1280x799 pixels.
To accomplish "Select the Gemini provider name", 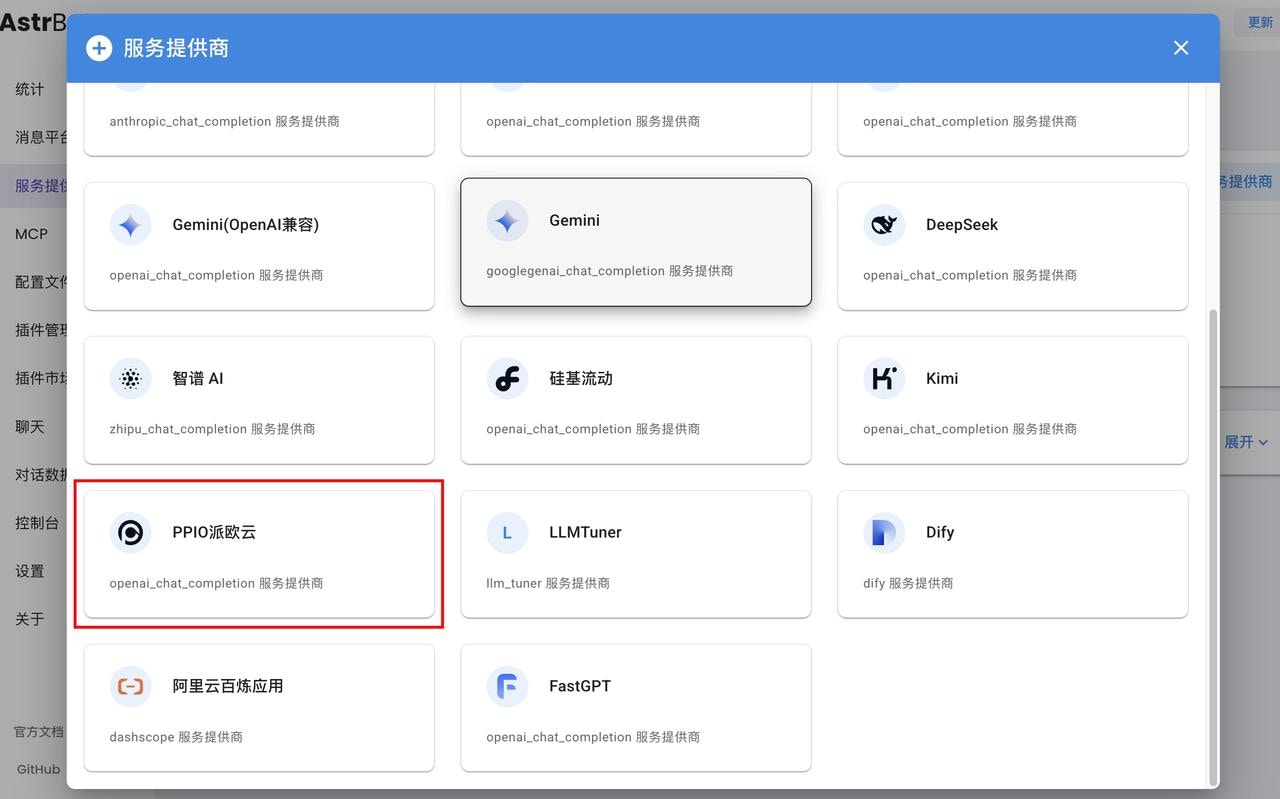I will click(x=574, y=221).
